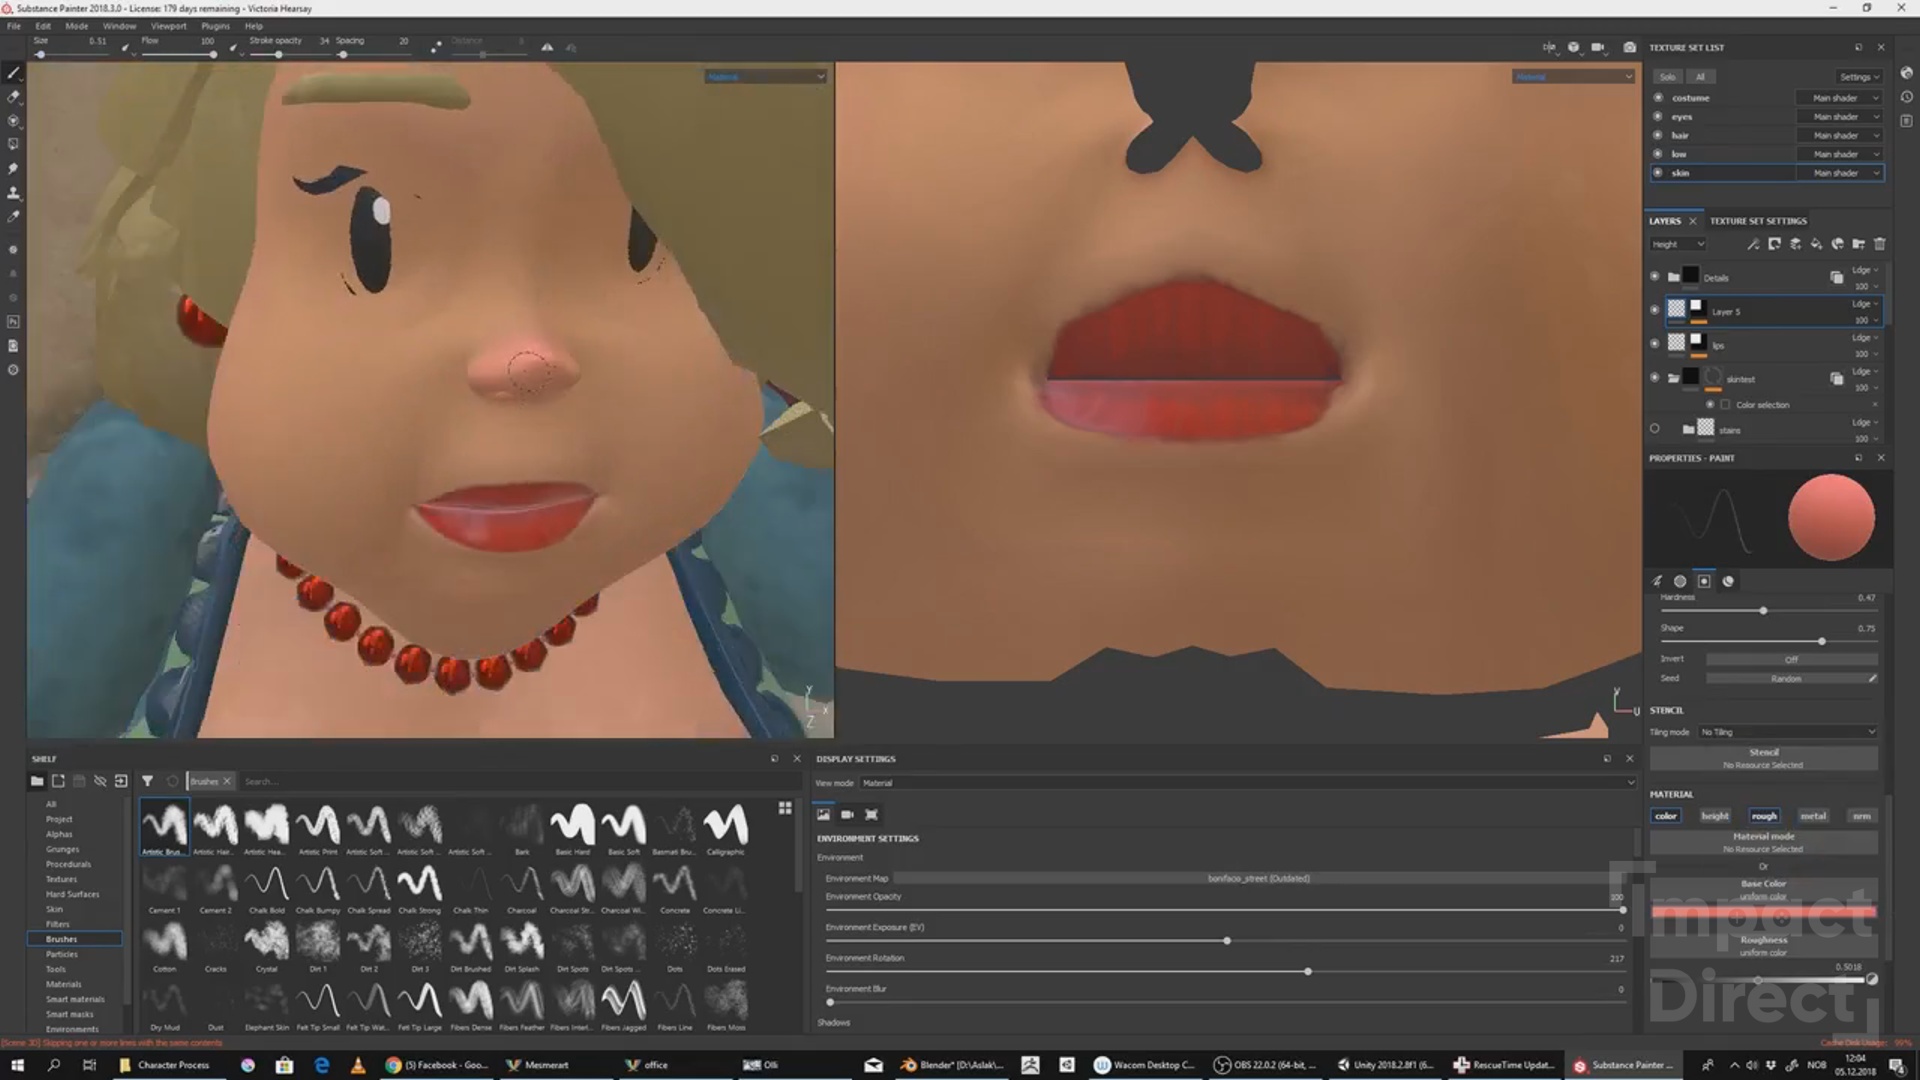Image resolution: width=1920 pixels, height=1080 pixels.
Task: Toggle the rough material channel button
Action: pos(1764,816)
